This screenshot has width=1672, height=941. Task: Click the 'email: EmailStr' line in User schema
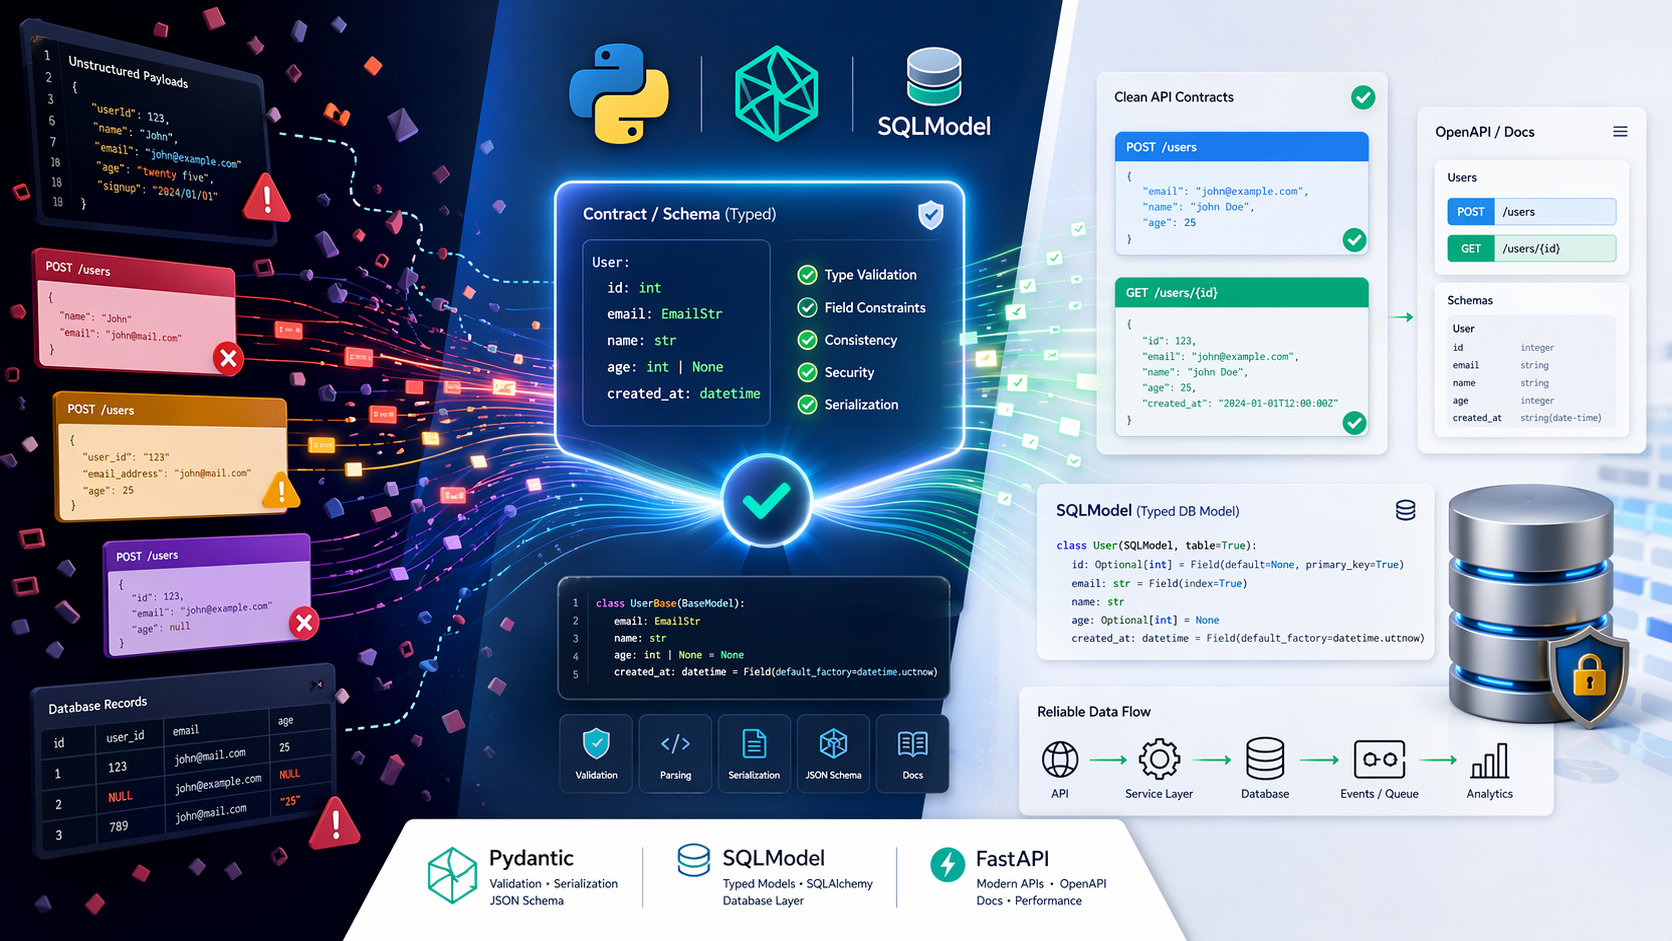tap(664, 314)
